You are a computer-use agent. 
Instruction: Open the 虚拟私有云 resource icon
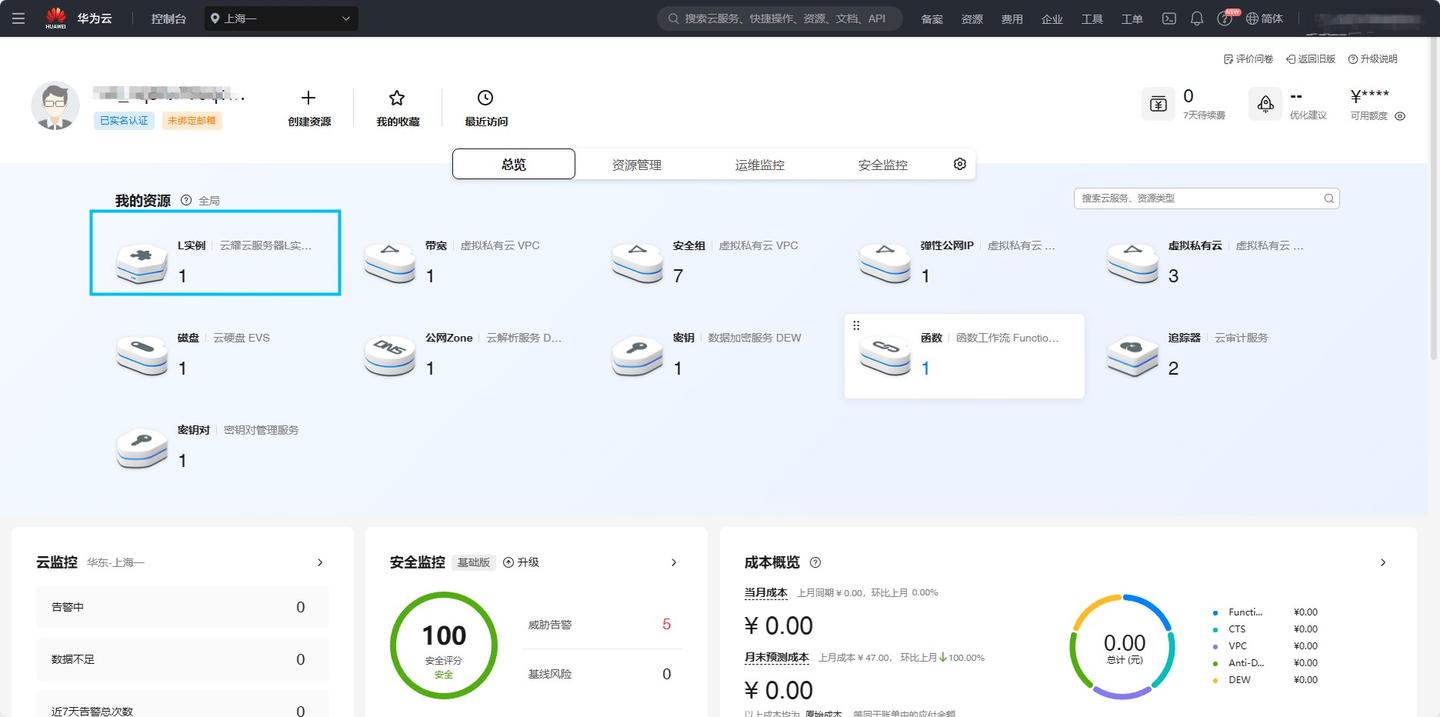click(1133, 264)
